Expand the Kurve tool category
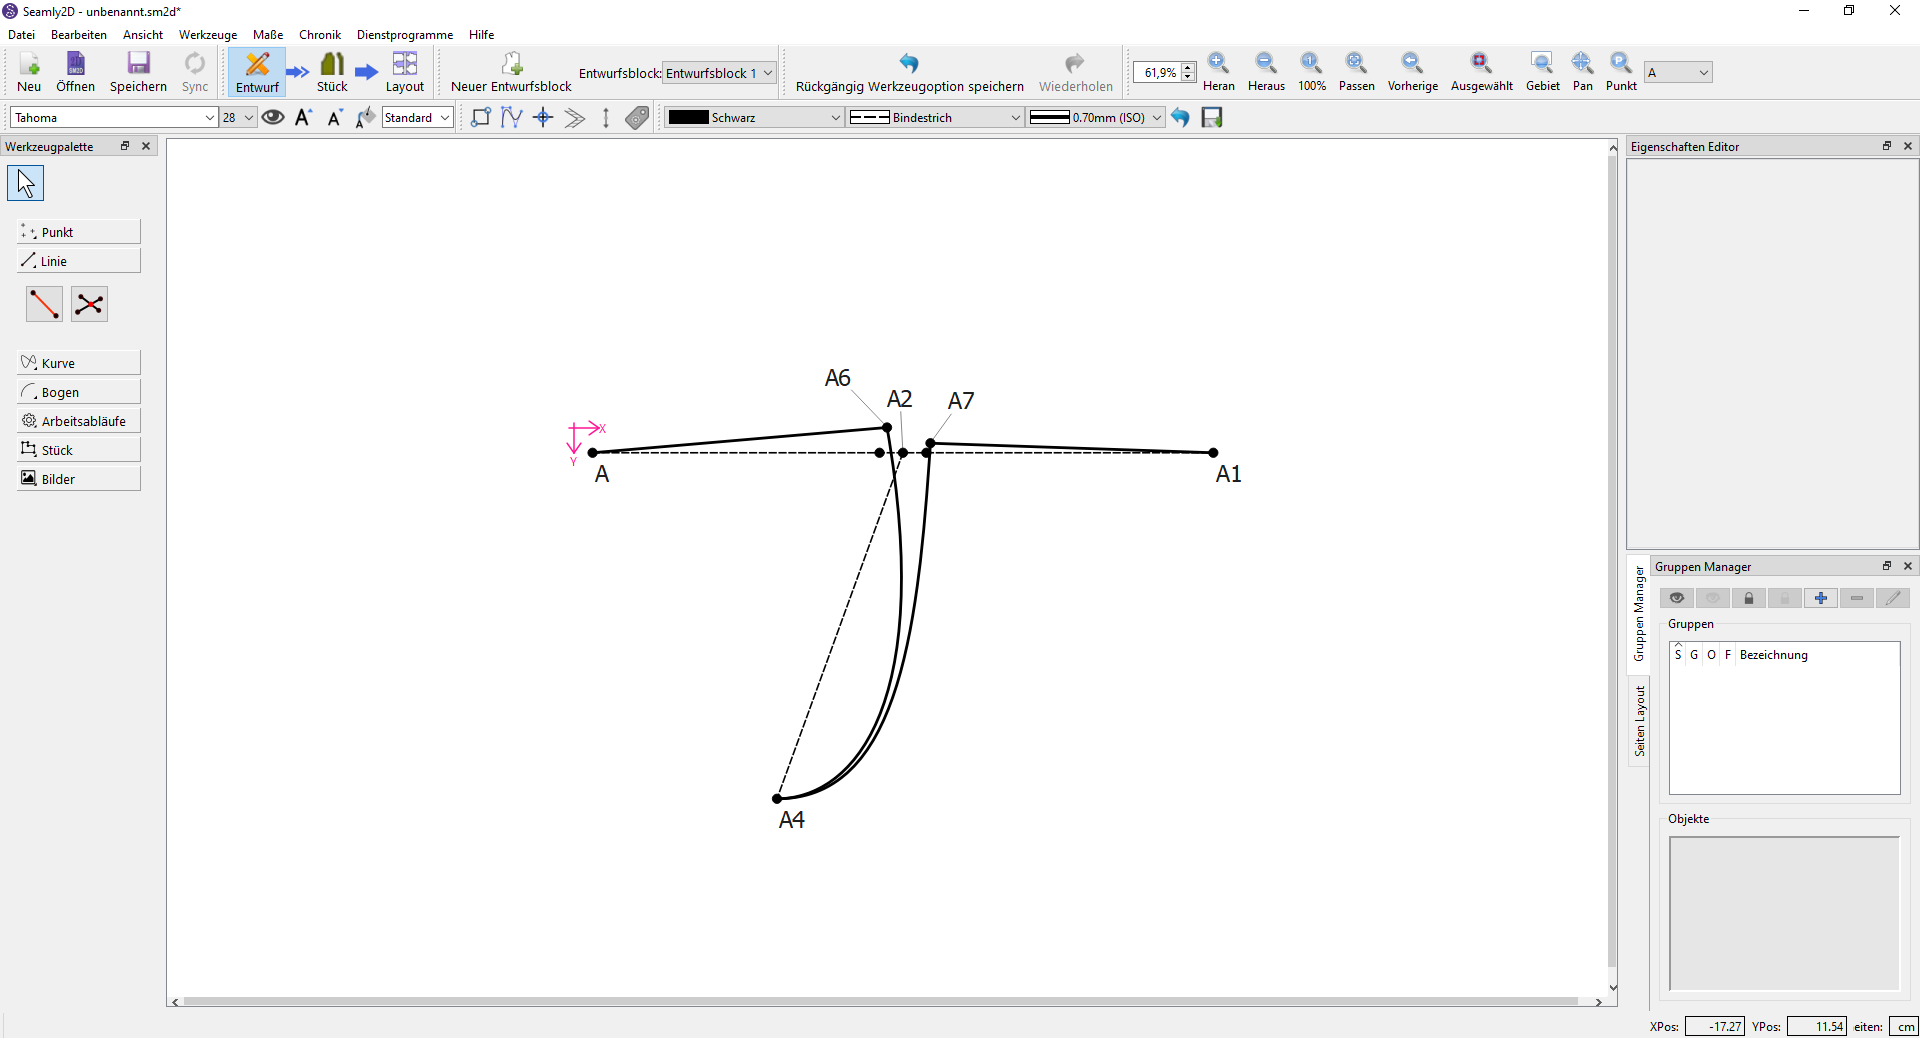Screen dimensions: 1920x1038 click(x=78, y=363)
